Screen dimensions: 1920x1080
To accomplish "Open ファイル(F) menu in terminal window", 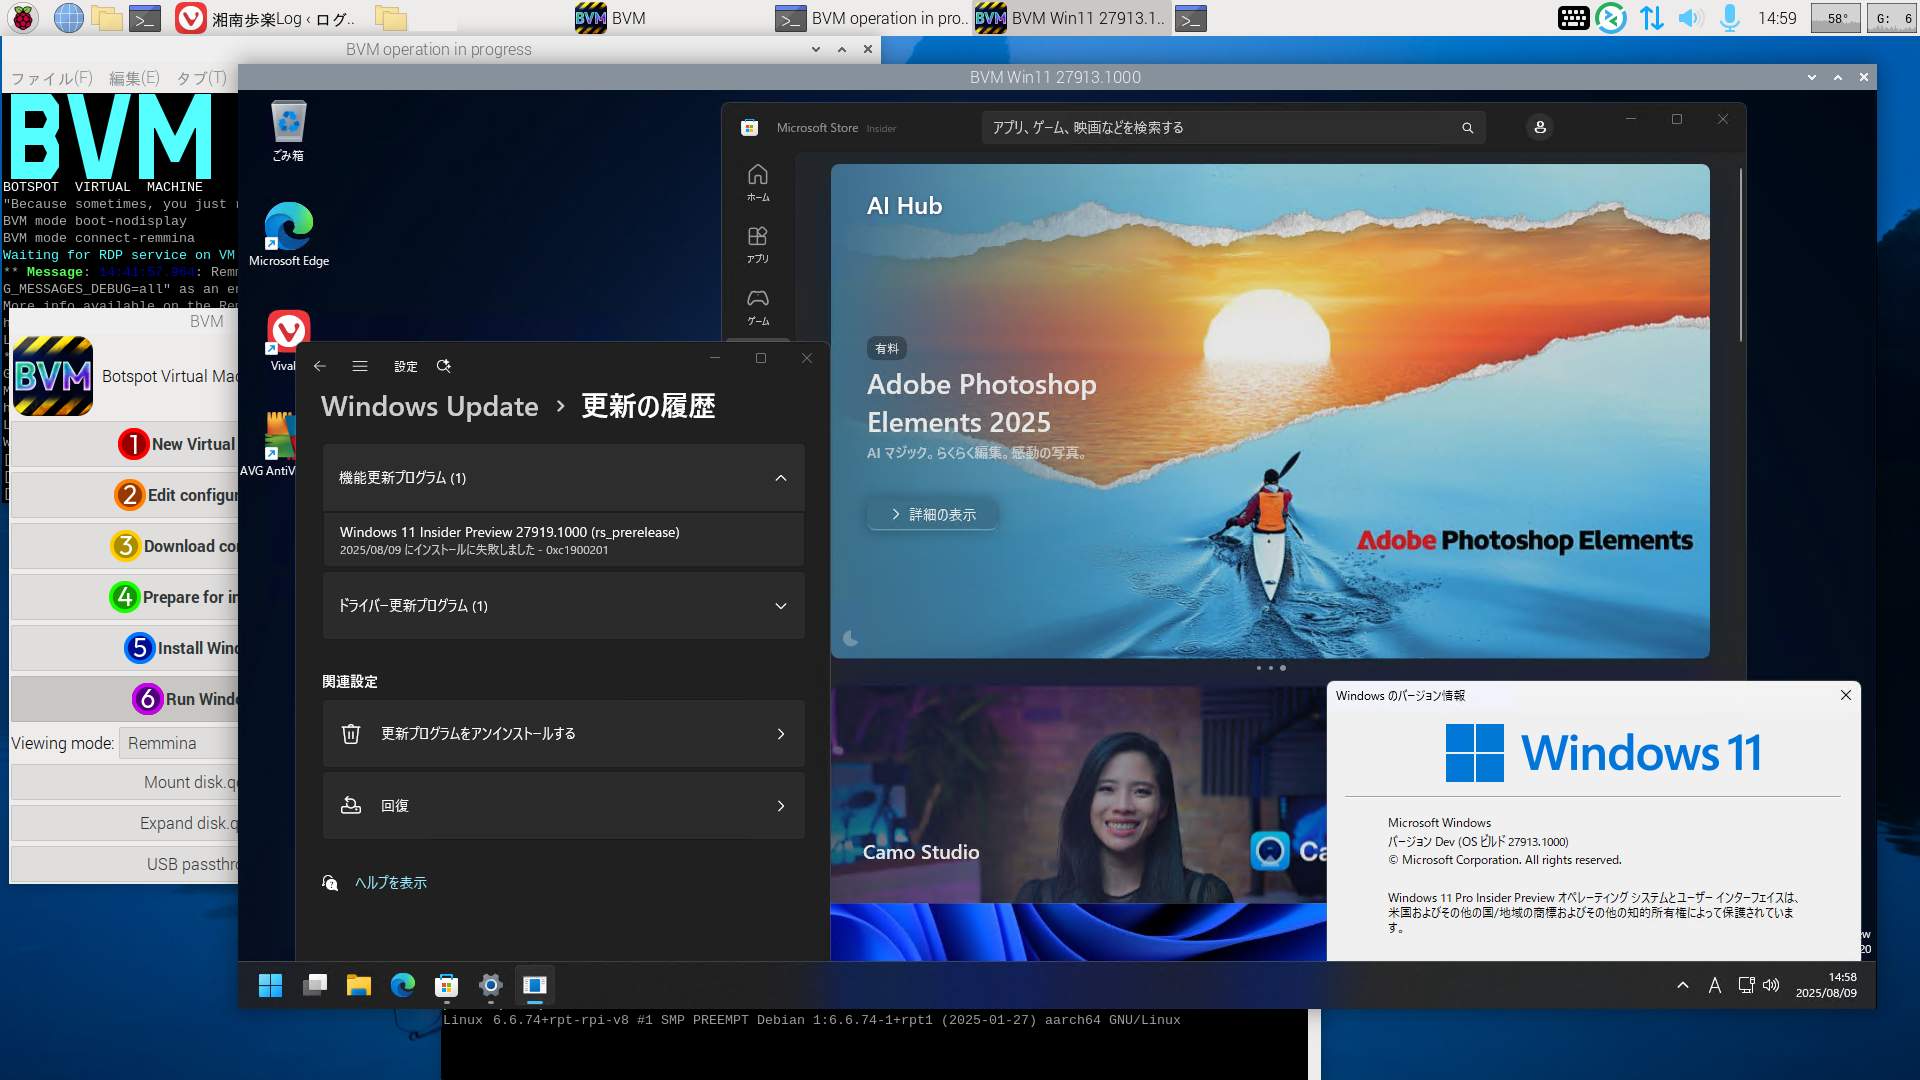I will pos(51,78).
